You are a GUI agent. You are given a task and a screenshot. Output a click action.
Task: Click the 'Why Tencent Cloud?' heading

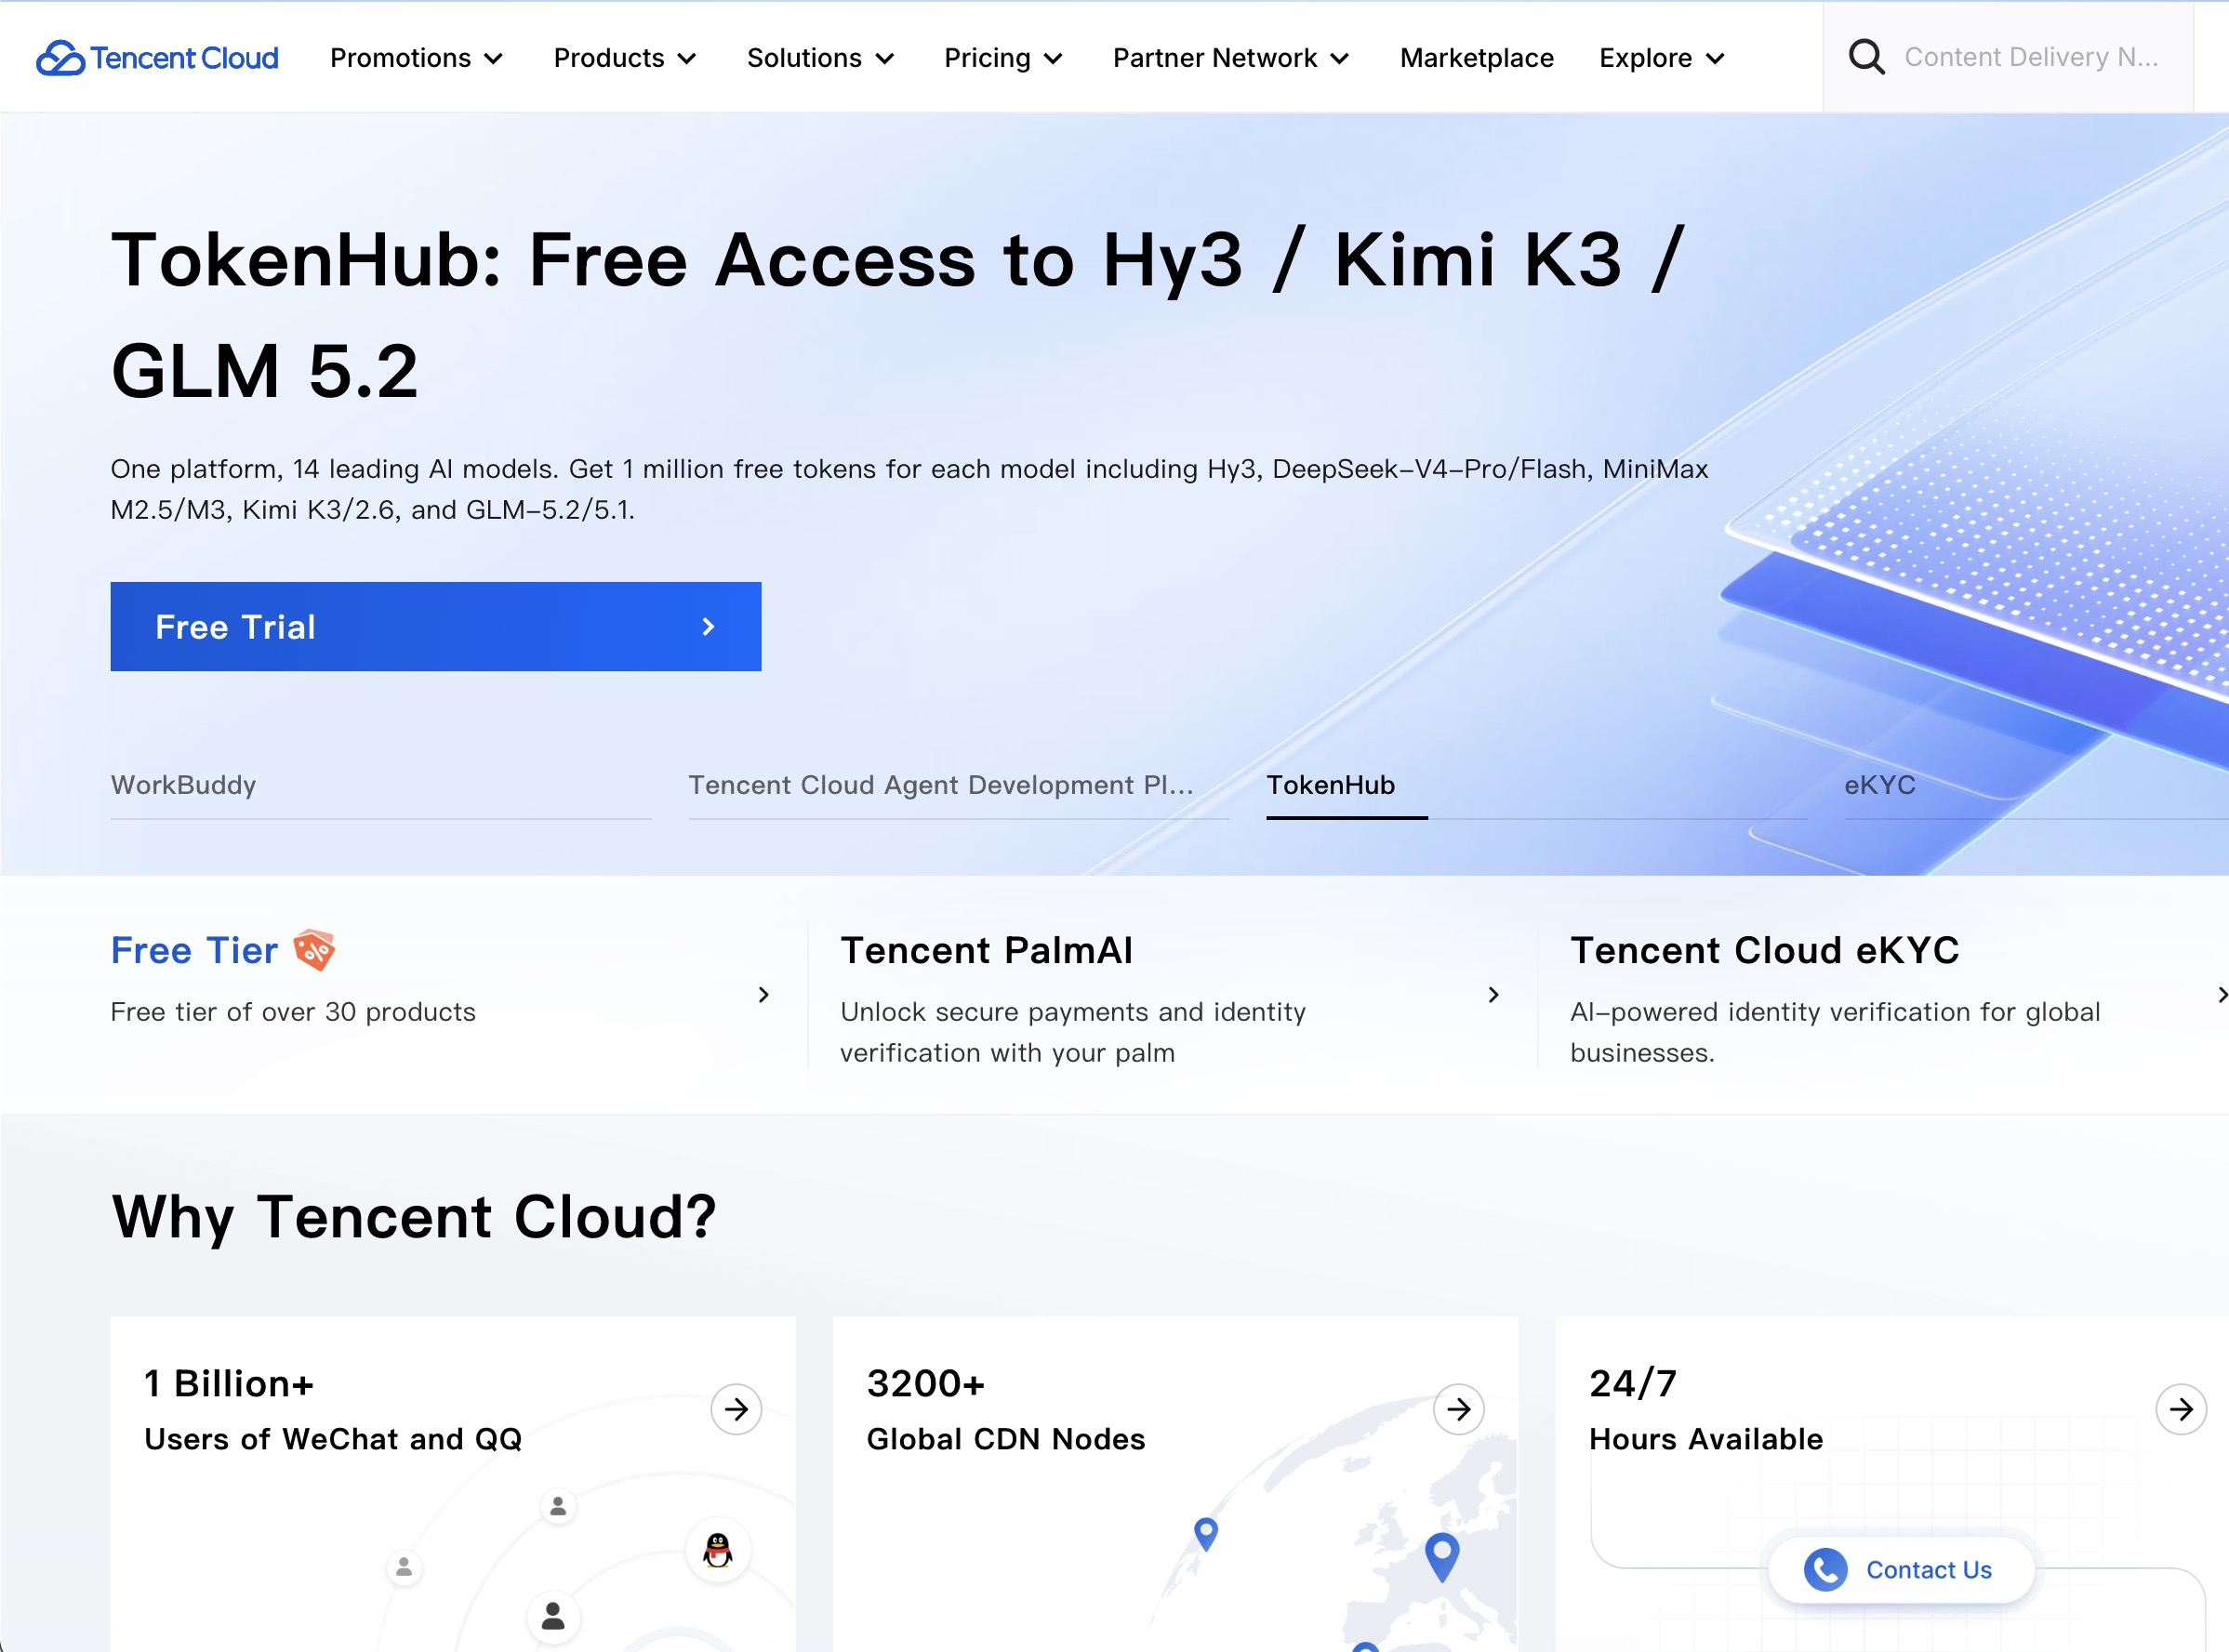pos(414,1217)
